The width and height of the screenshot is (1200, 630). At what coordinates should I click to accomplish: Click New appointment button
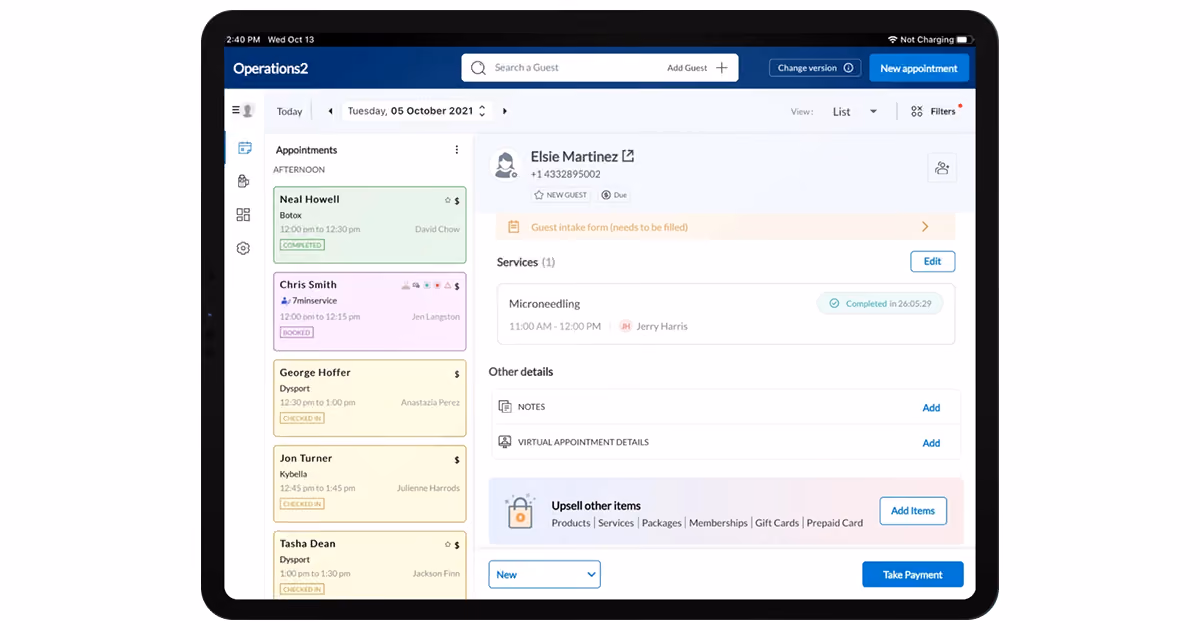click(918, 68)
